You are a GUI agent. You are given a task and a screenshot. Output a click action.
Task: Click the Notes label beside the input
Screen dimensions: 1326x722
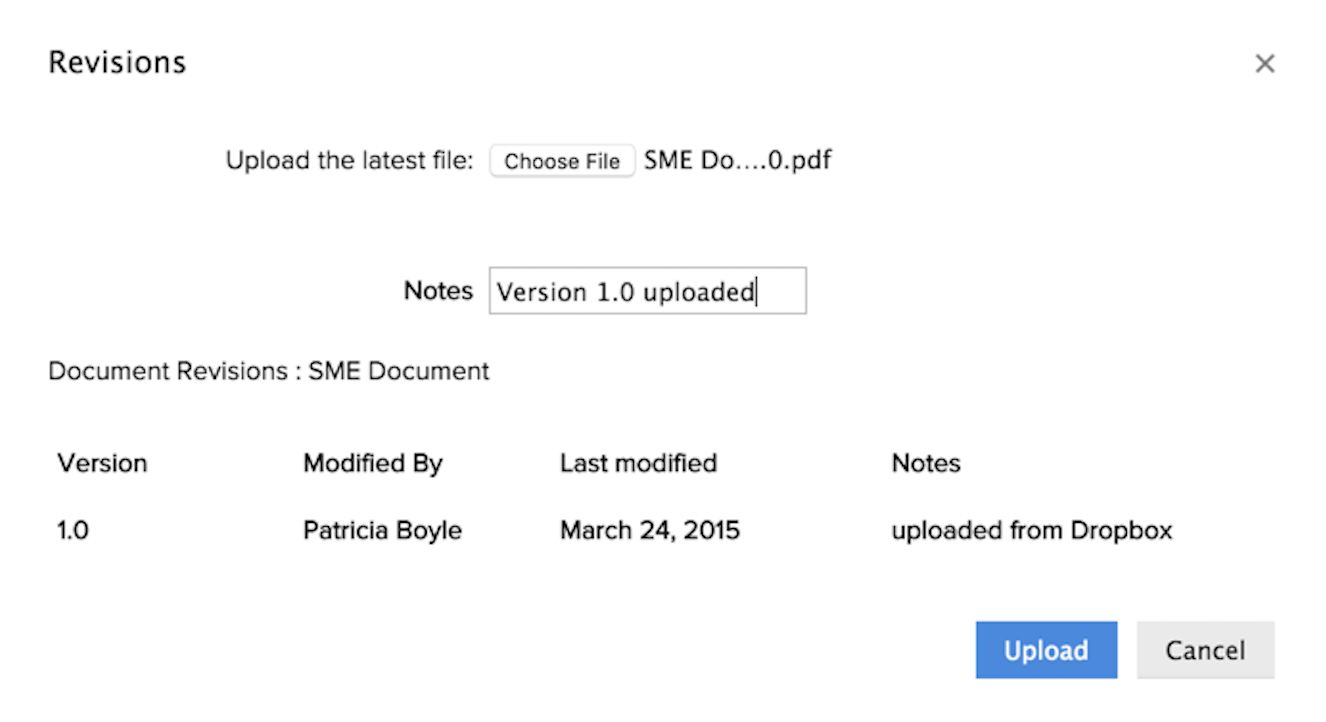click(x=438, y=291)
